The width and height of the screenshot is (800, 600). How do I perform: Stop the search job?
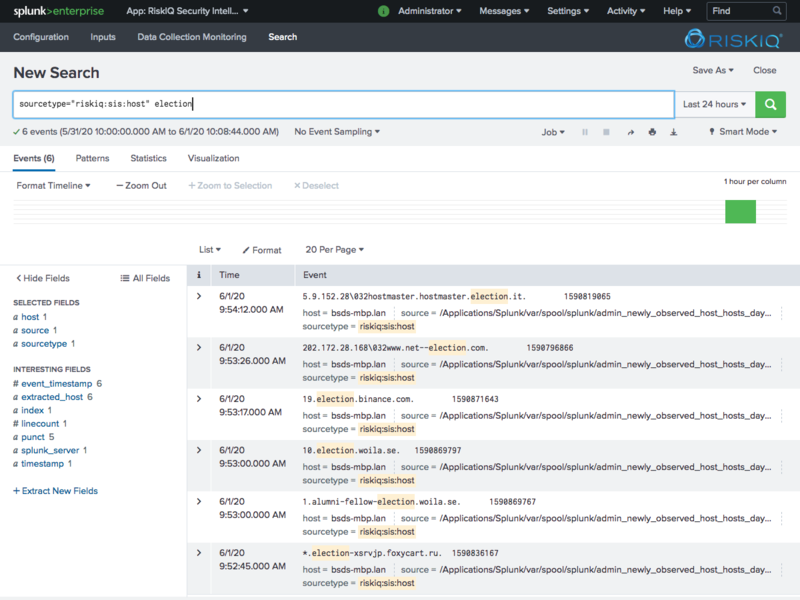click(x=606, y=132)
